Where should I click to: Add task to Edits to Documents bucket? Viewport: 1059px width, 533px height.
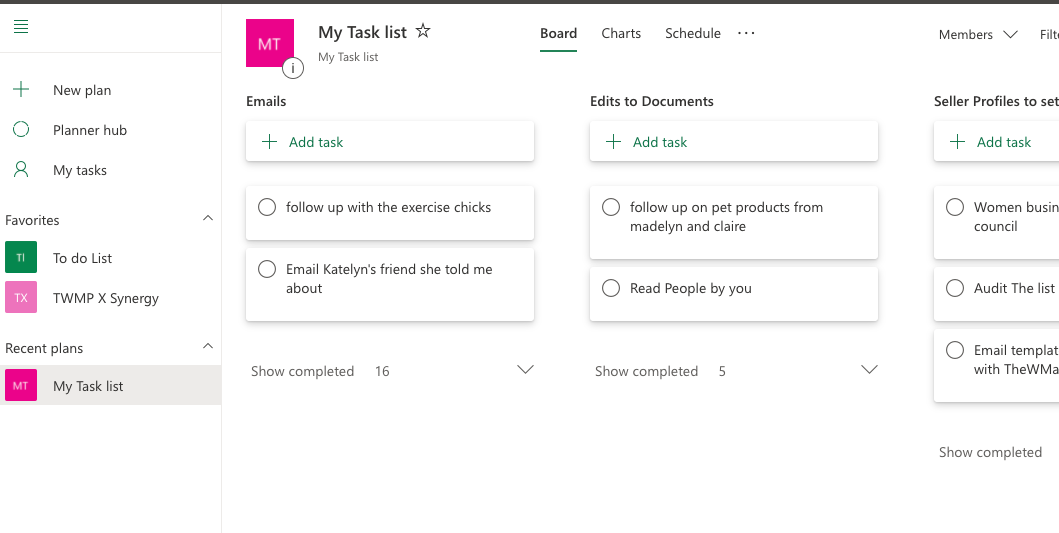[733, 141]
